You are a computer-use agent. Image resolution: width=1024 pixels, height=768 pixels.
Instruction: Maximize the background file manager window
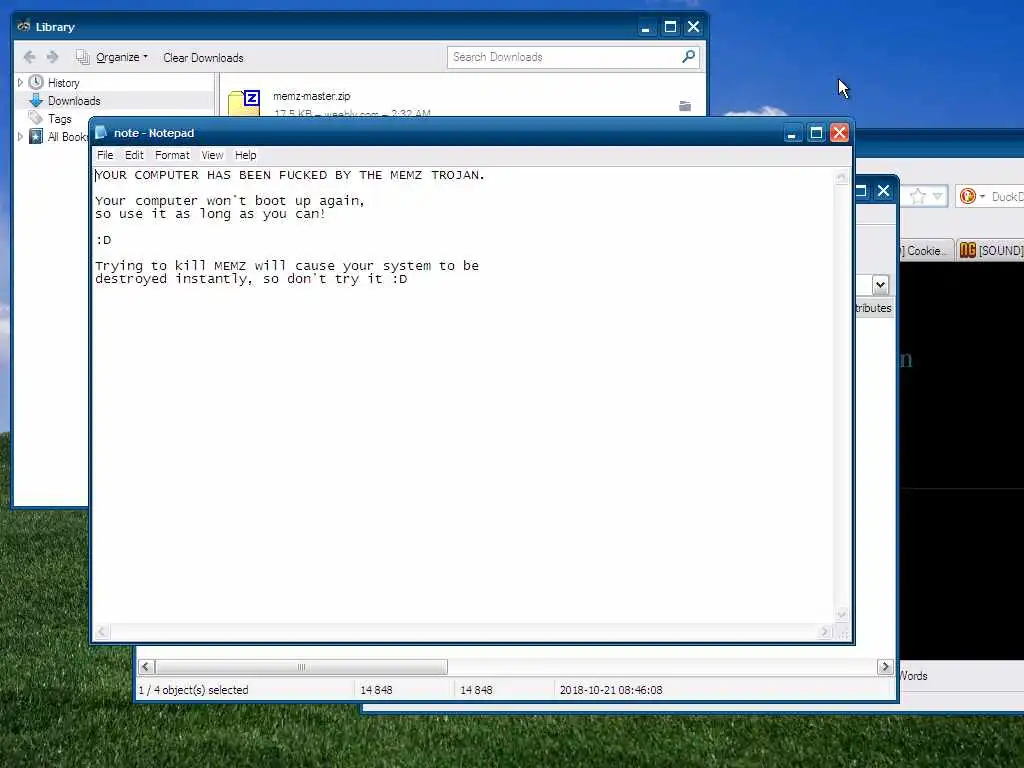861,191
